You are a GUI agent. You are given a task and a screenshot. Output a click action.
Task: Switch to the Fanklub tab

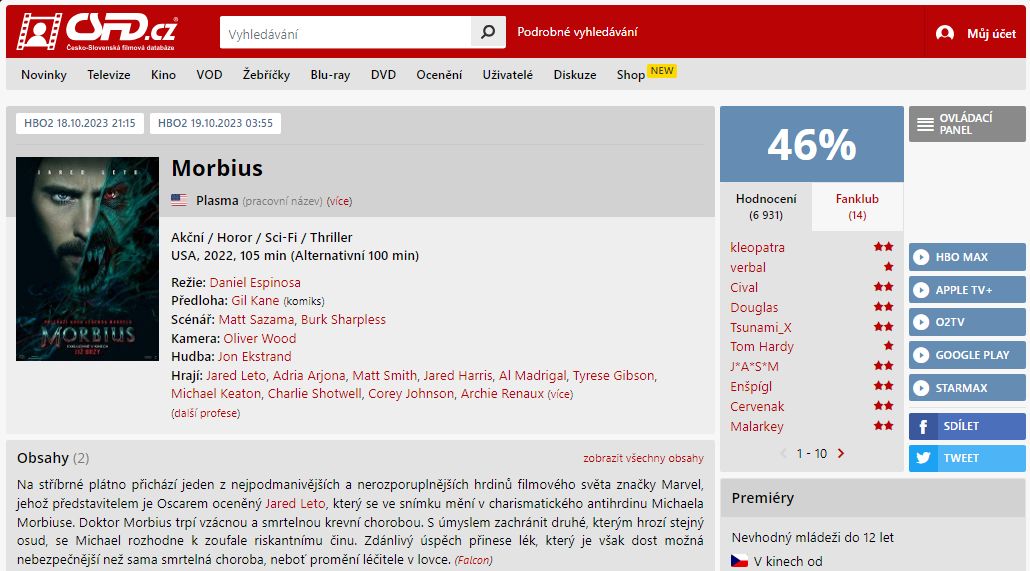click(x=857, y=206)
